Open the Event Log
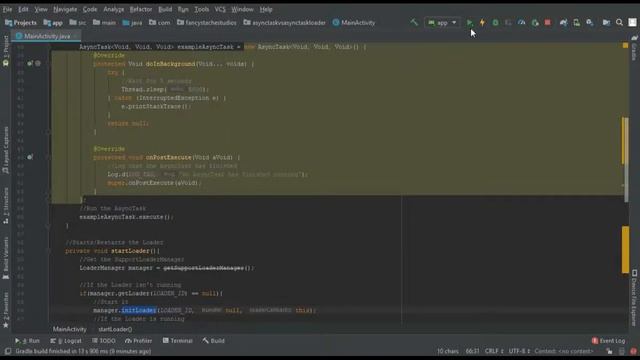 609,340
